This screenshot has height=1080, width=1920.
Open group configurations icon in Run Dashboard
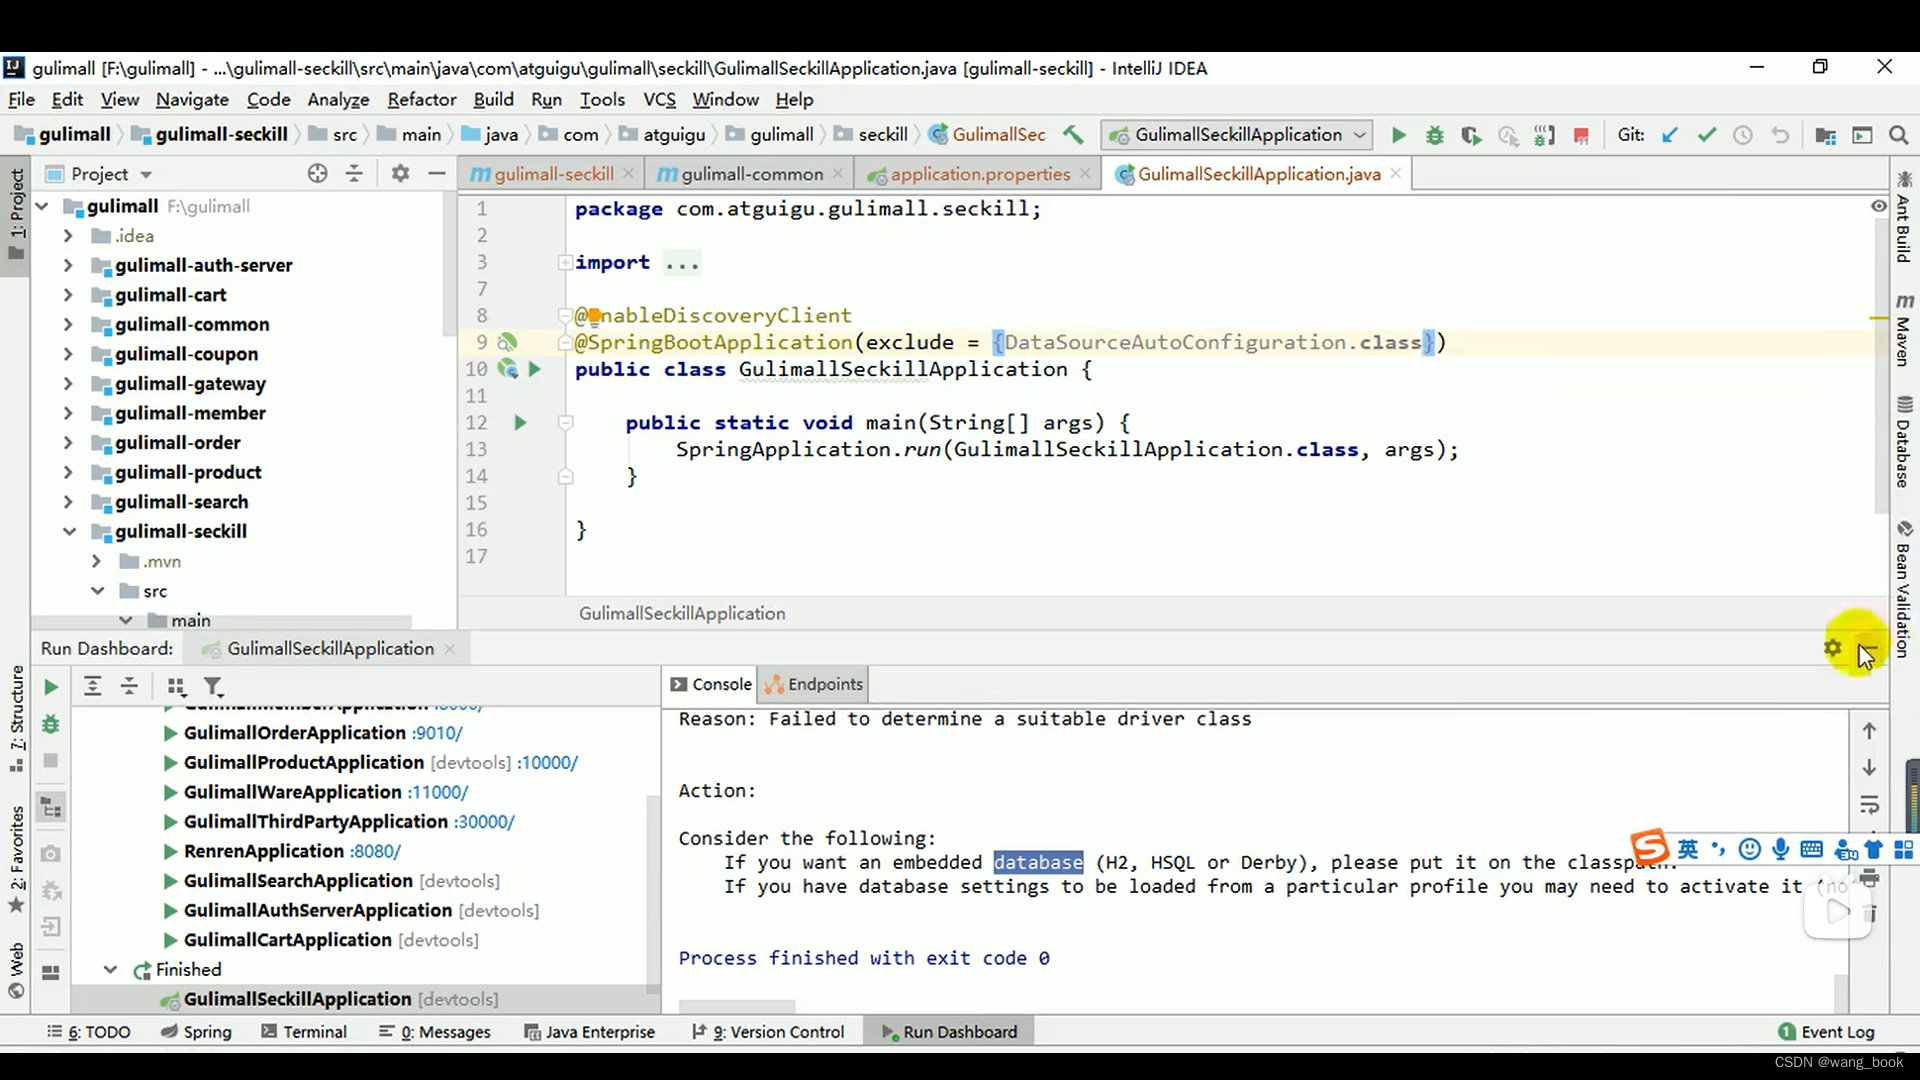(176, 686)
